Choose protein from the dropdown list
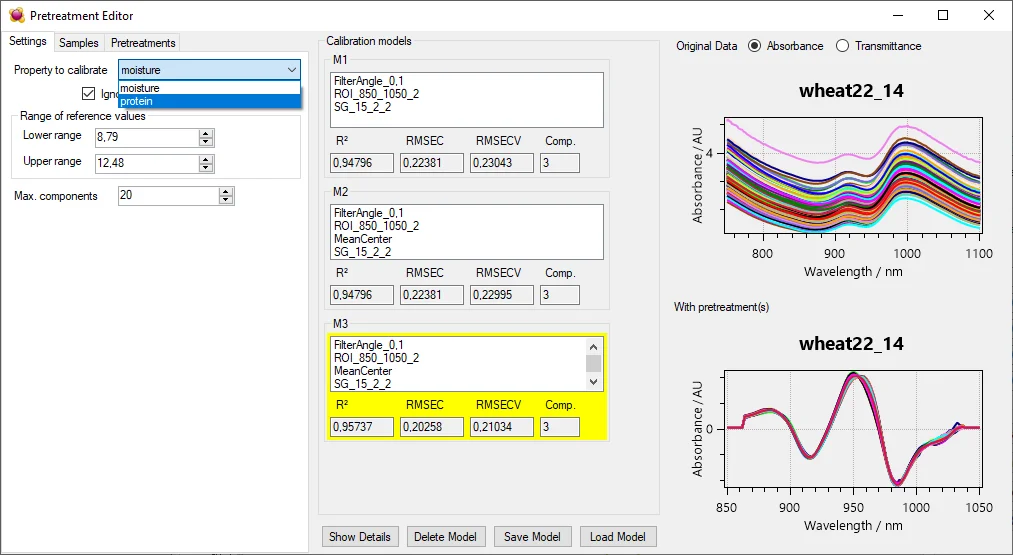The width and height of the screenshot is (1013, 555). [x=136, y=101]
